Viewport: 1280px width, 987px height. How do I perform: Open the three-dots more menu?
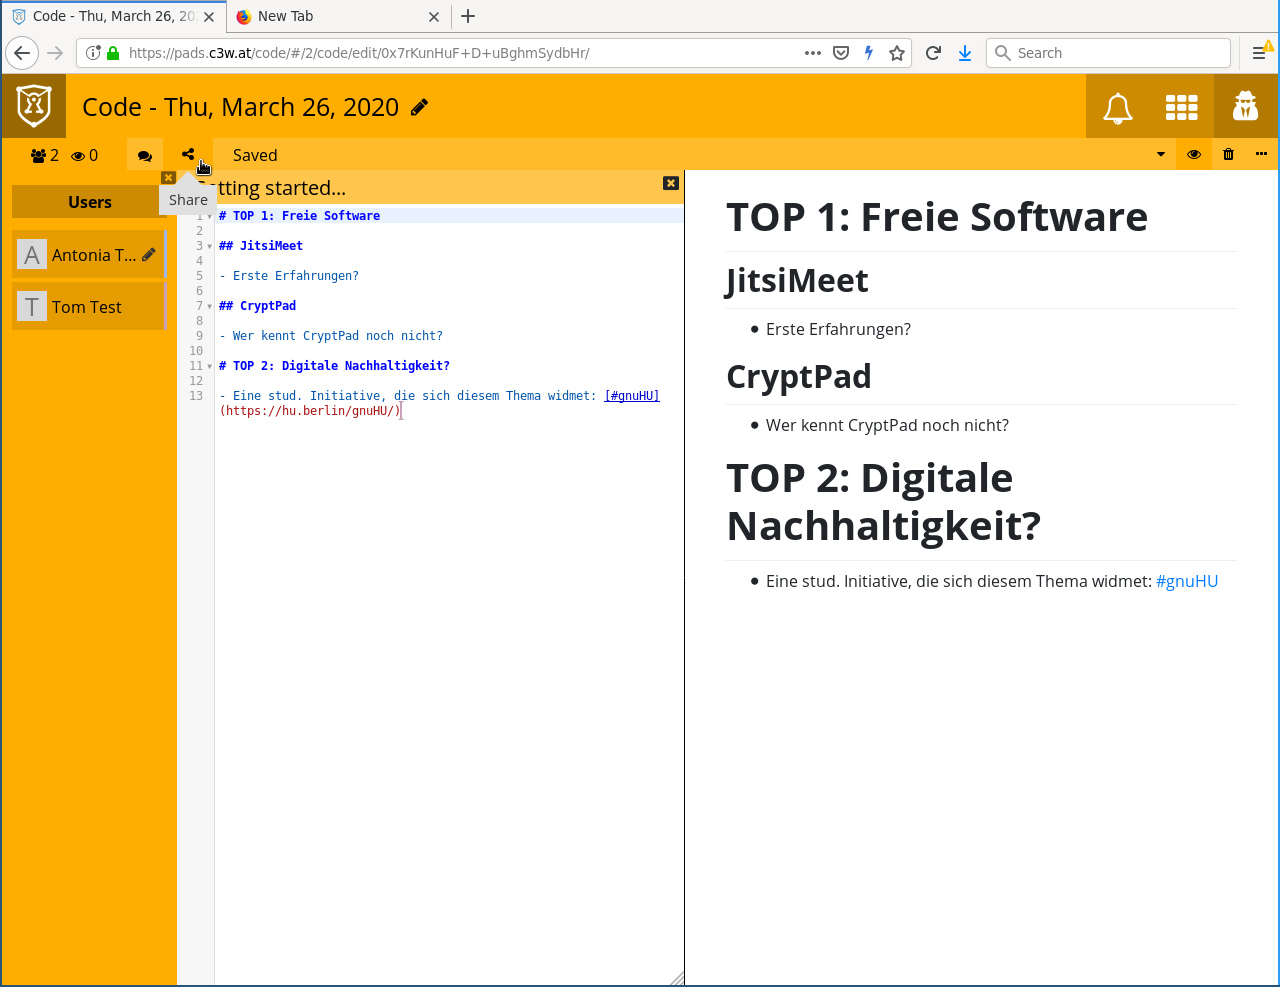1261,154
